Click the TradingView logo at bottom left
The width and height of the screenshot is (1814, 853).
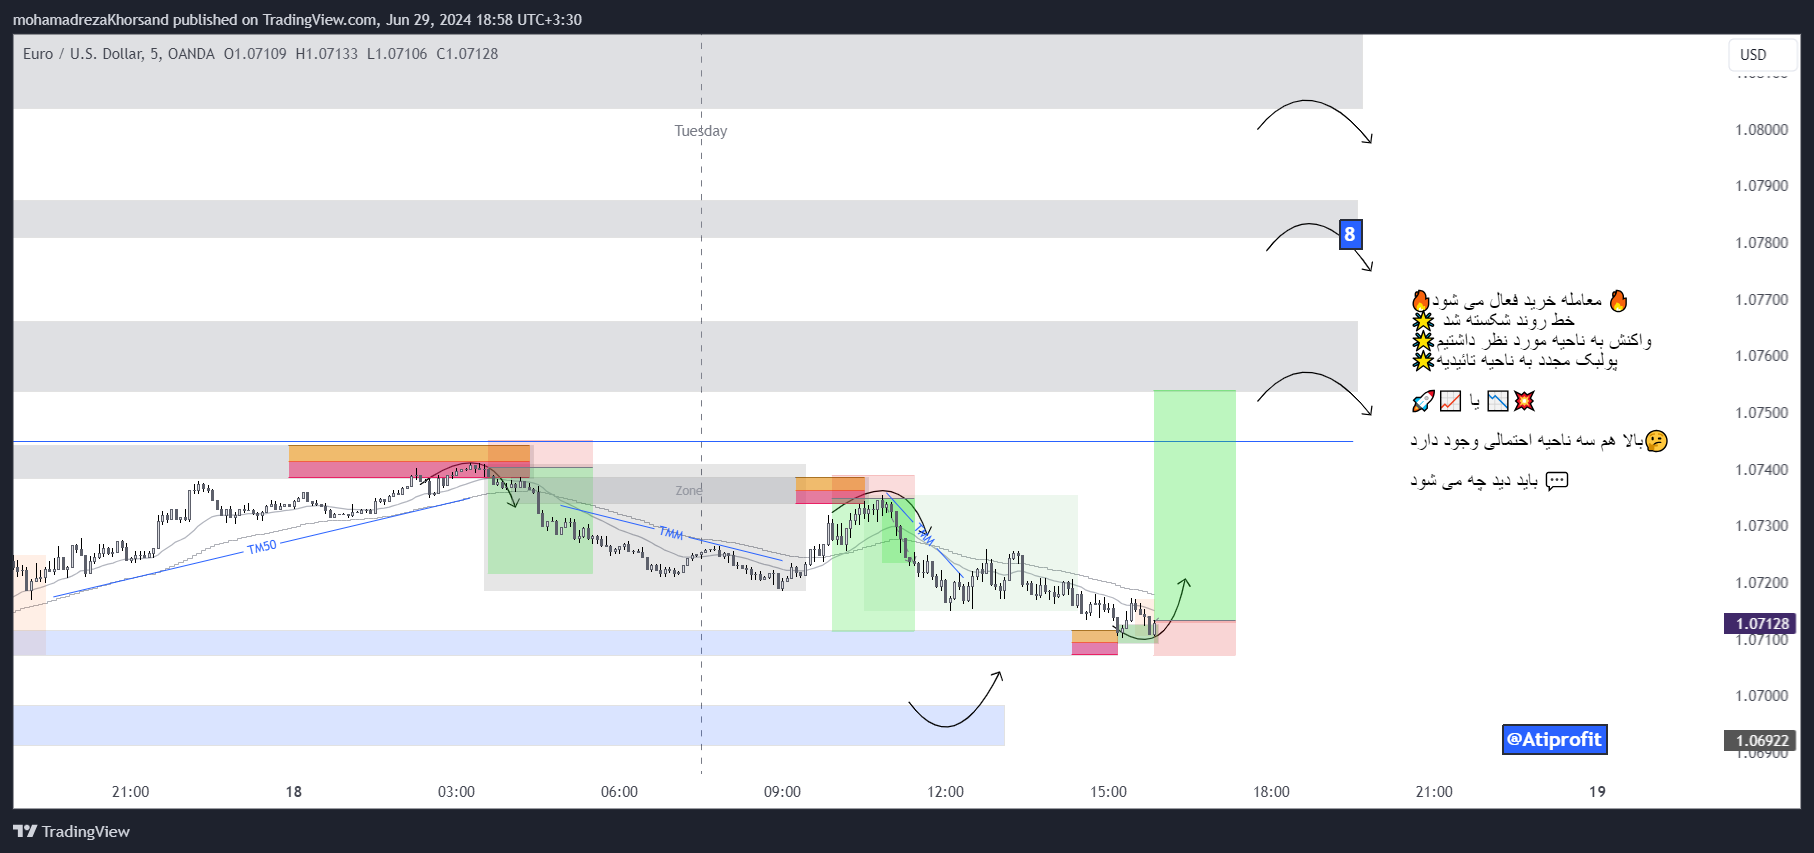71,831
